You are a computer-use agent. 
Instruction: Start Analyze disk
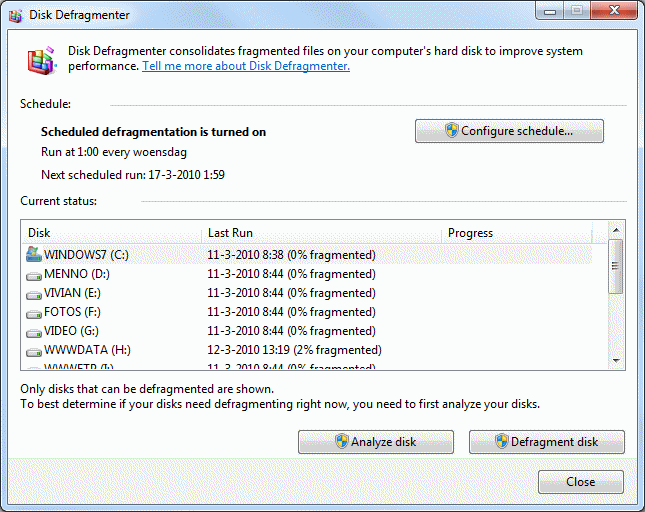click(x=376, y=442)
